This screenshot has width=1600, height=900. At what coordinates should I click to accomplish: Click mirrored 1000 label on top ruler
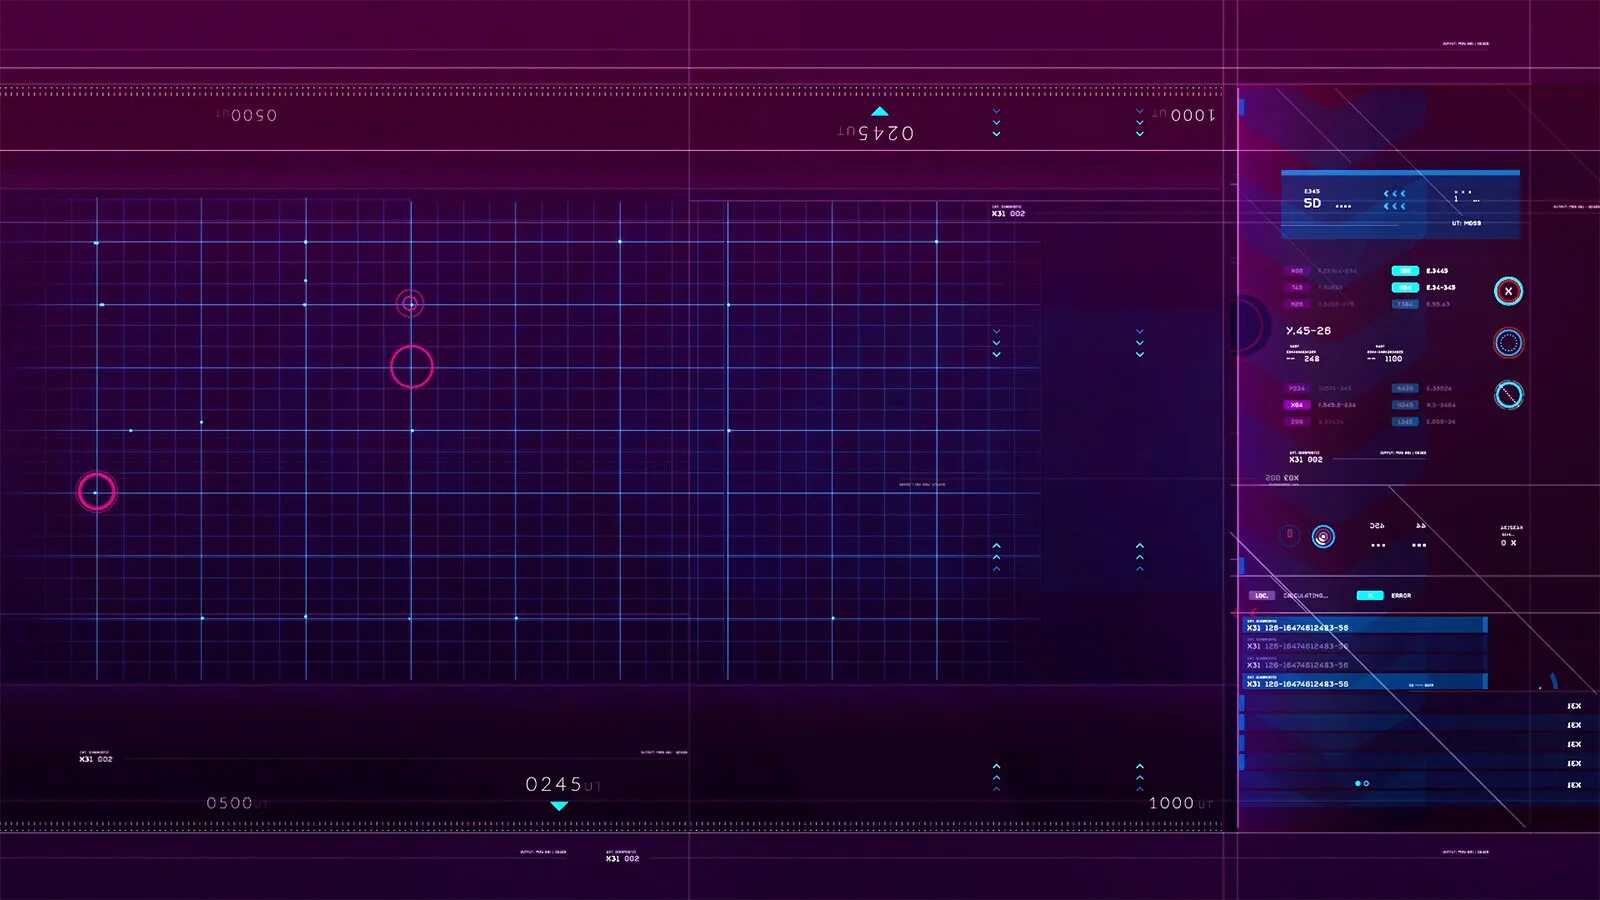(1192, 116)
